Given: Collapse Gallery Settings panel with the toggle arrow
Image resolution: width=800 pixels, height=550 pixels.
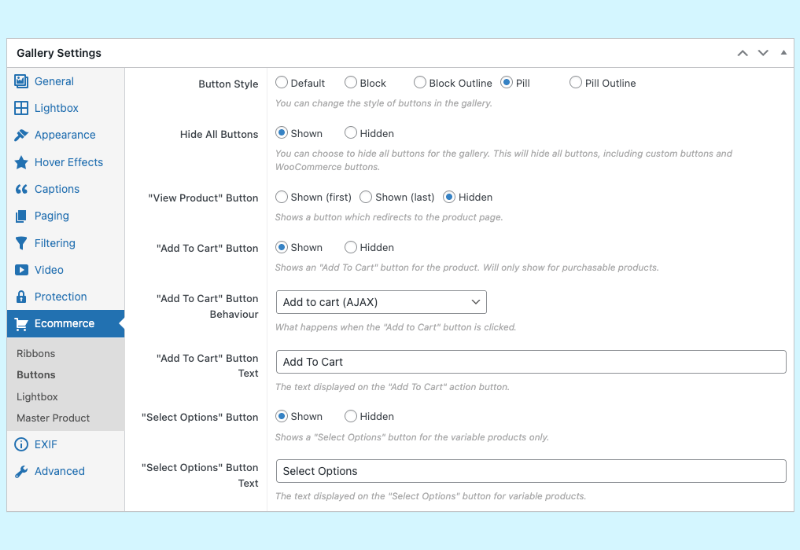Looking at the screenshot, I should [x=784, y=53].
